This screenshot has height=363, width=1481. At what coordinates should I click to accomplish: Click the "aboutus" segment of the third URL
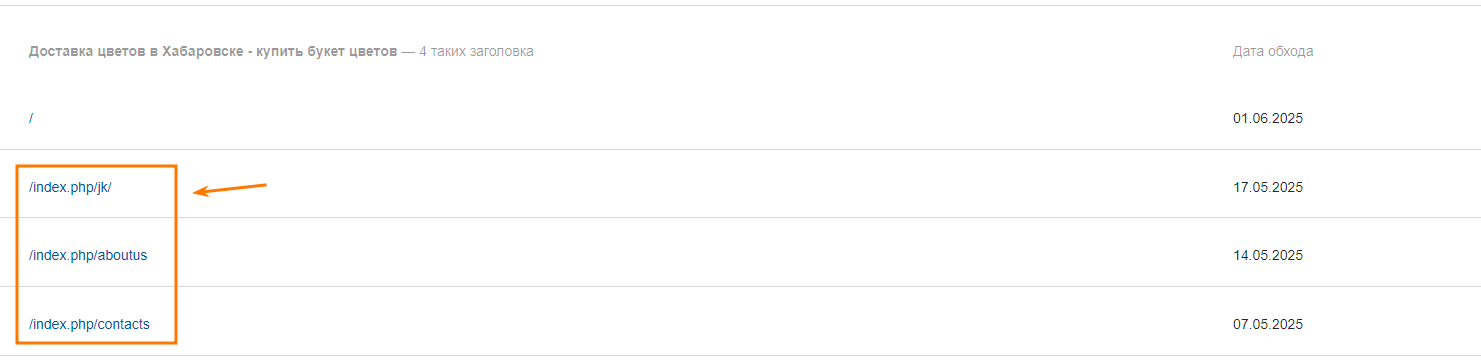122,255
